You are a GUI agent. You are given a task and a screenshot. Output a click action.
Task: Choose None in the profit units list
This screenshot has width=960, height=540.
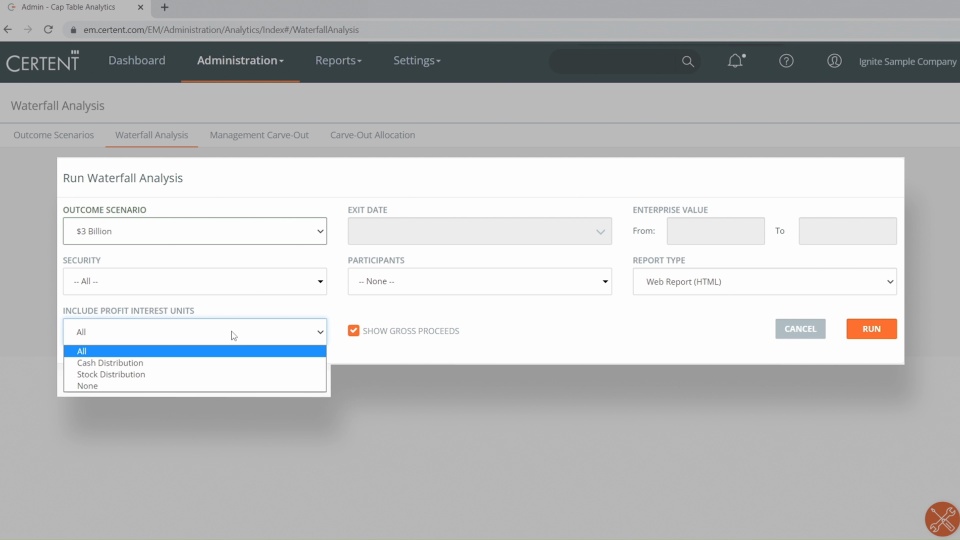click(195, 386)
